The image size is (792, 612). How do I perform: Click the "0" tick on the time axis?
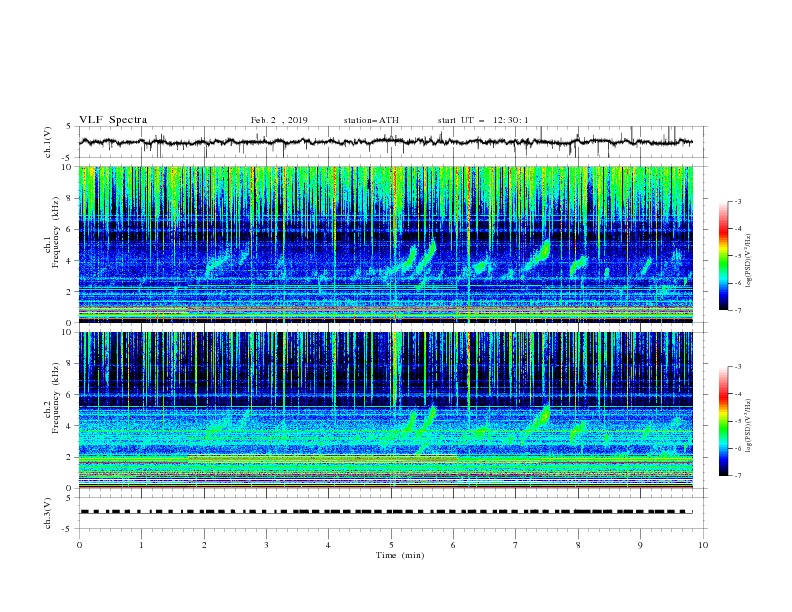tap(79, 545)
